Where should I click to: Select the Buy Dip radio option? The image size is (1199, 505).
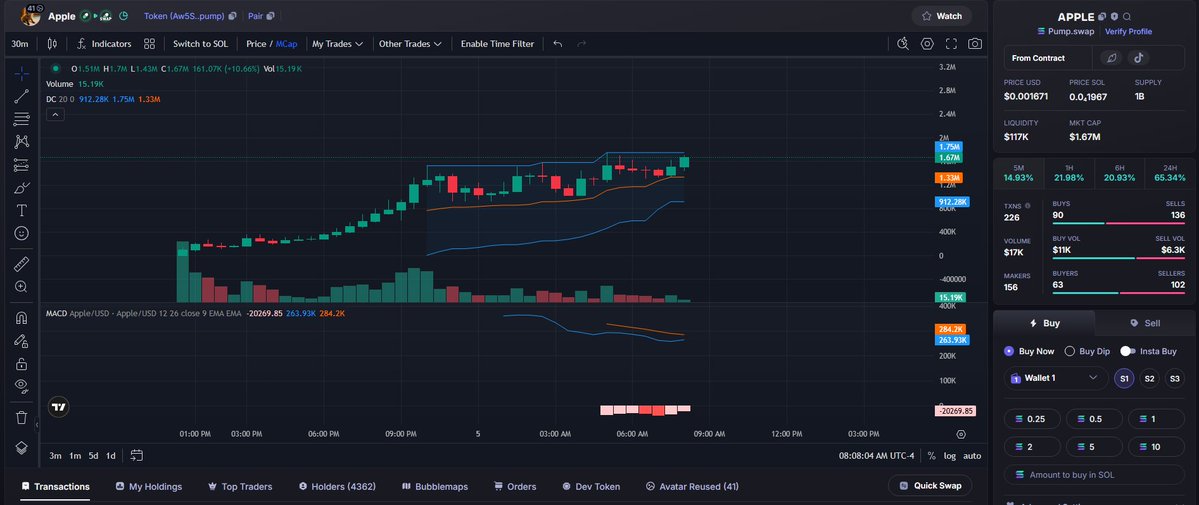[x=1087, y=351]
